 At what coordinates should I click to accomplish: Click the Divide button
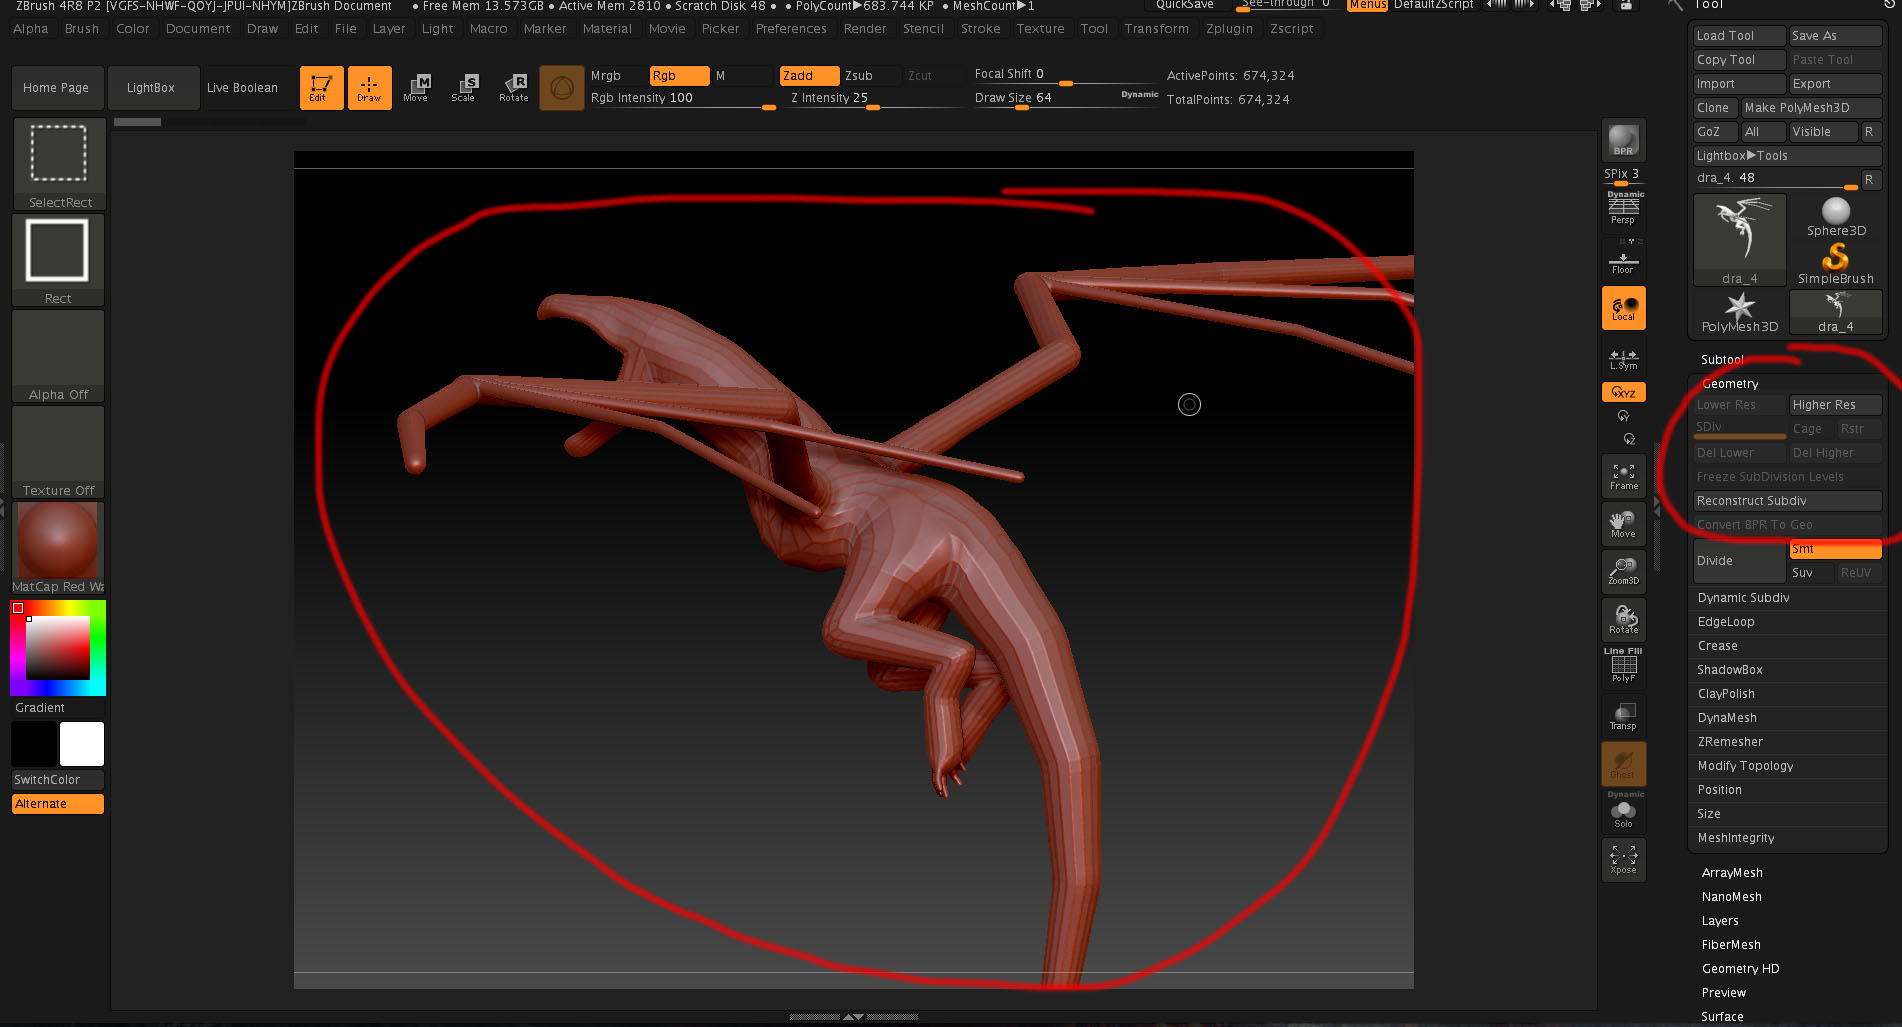(x=1739, y=561)
